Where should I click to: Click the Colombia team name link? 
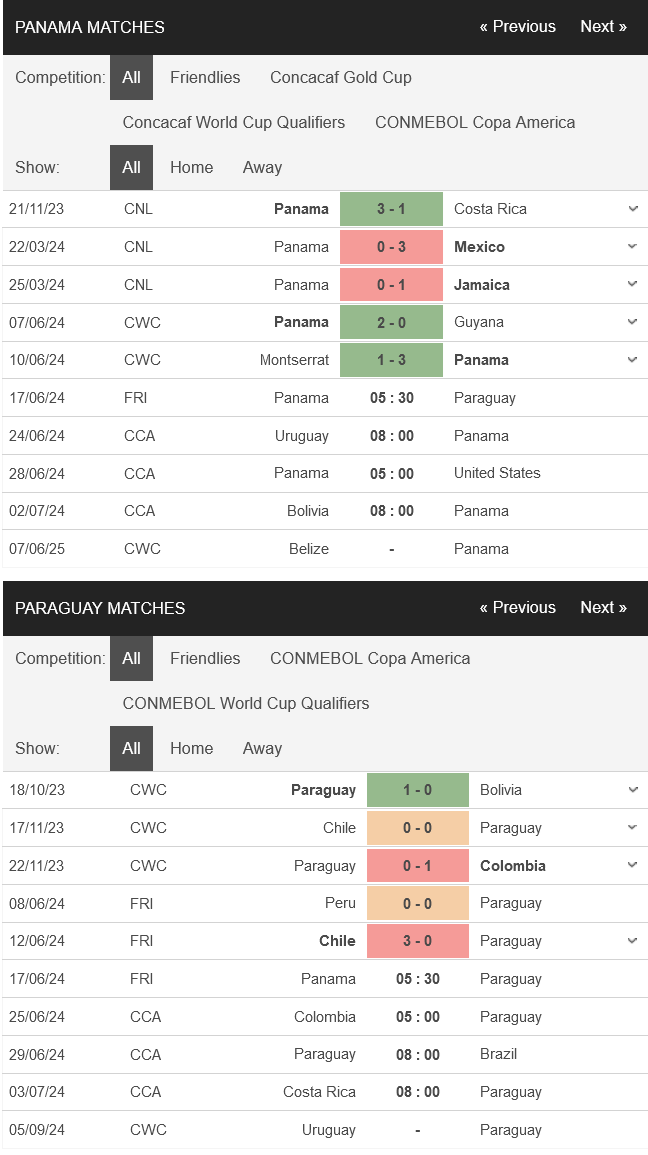[x=512, y=866]
